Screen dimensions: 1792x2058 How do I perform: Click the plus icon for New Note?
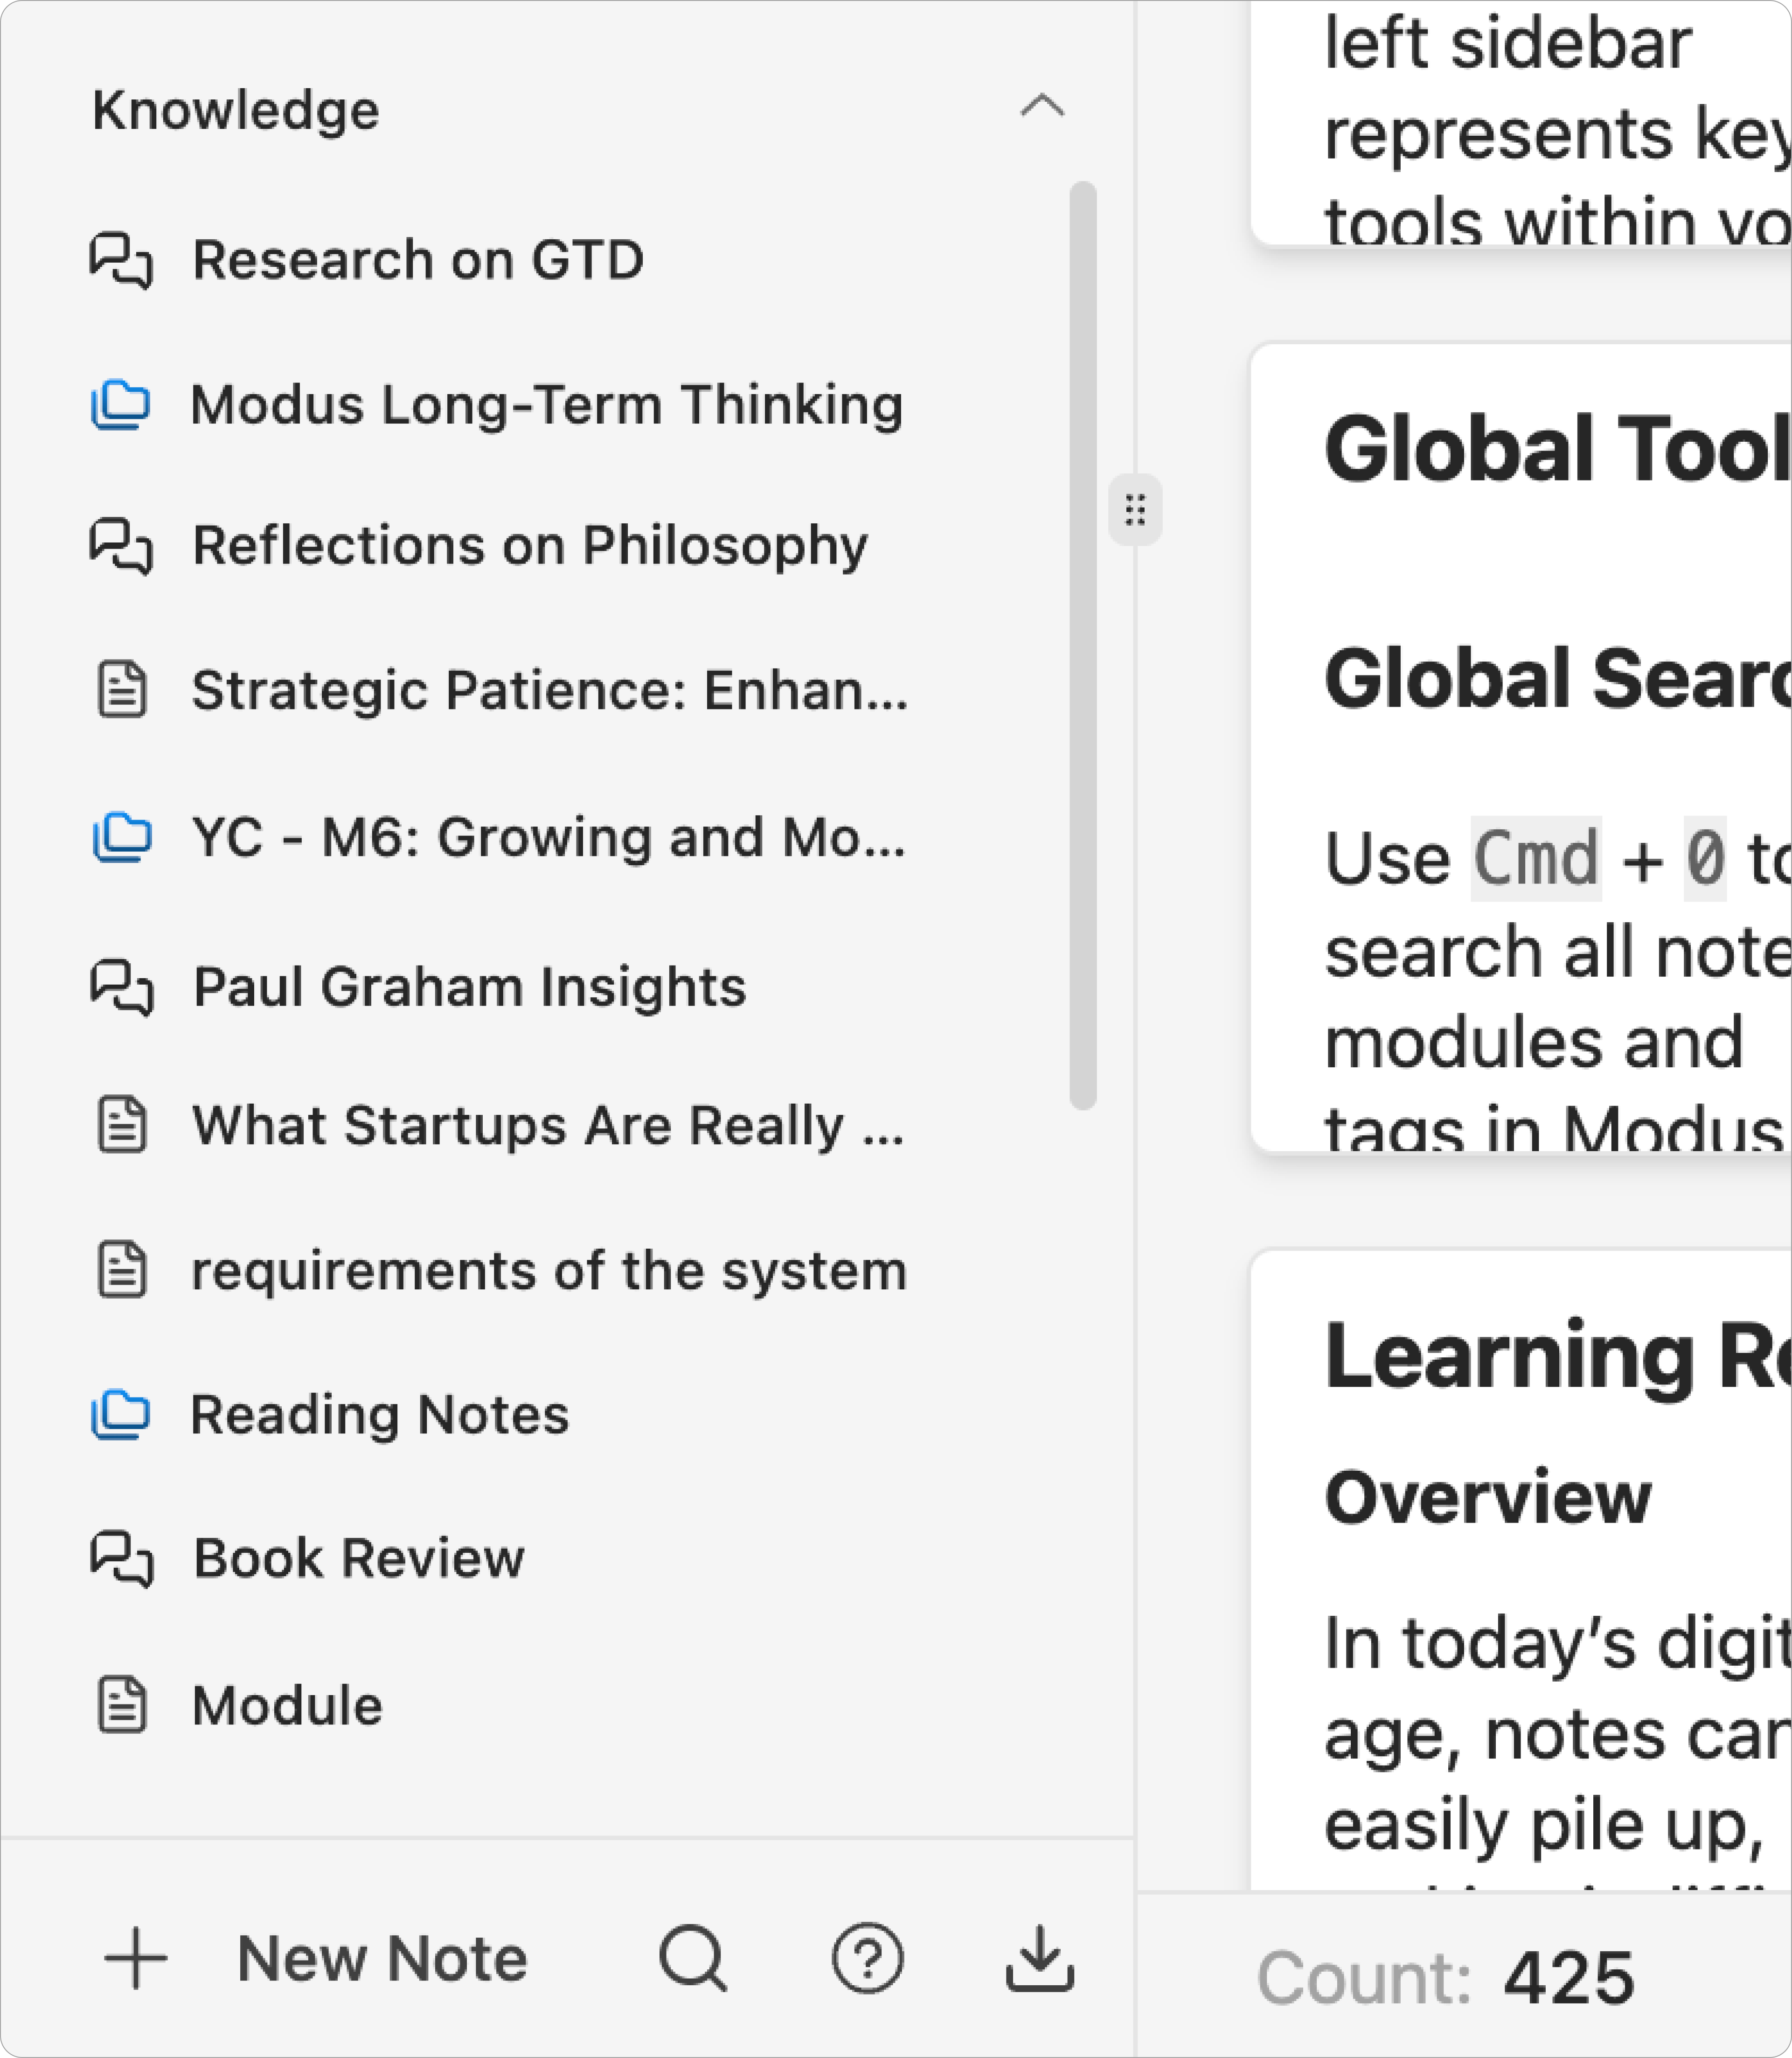(x=136, y=1958)
